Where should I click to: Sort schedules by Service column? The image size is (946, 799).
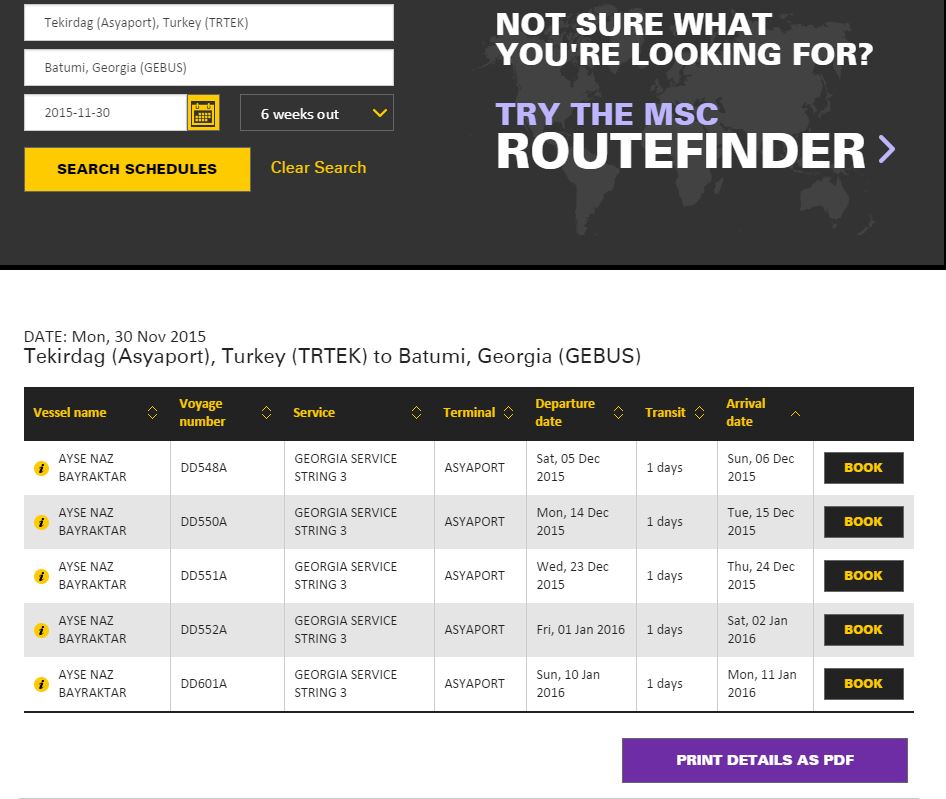pos(415,413)
